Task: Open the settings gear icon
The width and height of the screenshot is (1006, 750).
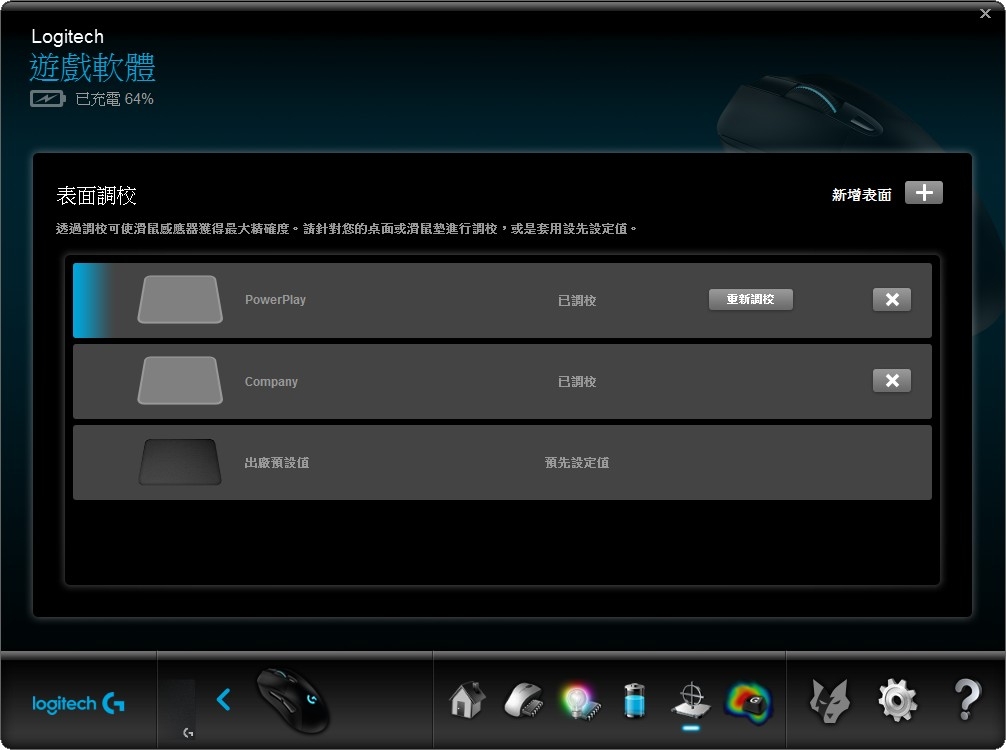Action: point(897,701)
